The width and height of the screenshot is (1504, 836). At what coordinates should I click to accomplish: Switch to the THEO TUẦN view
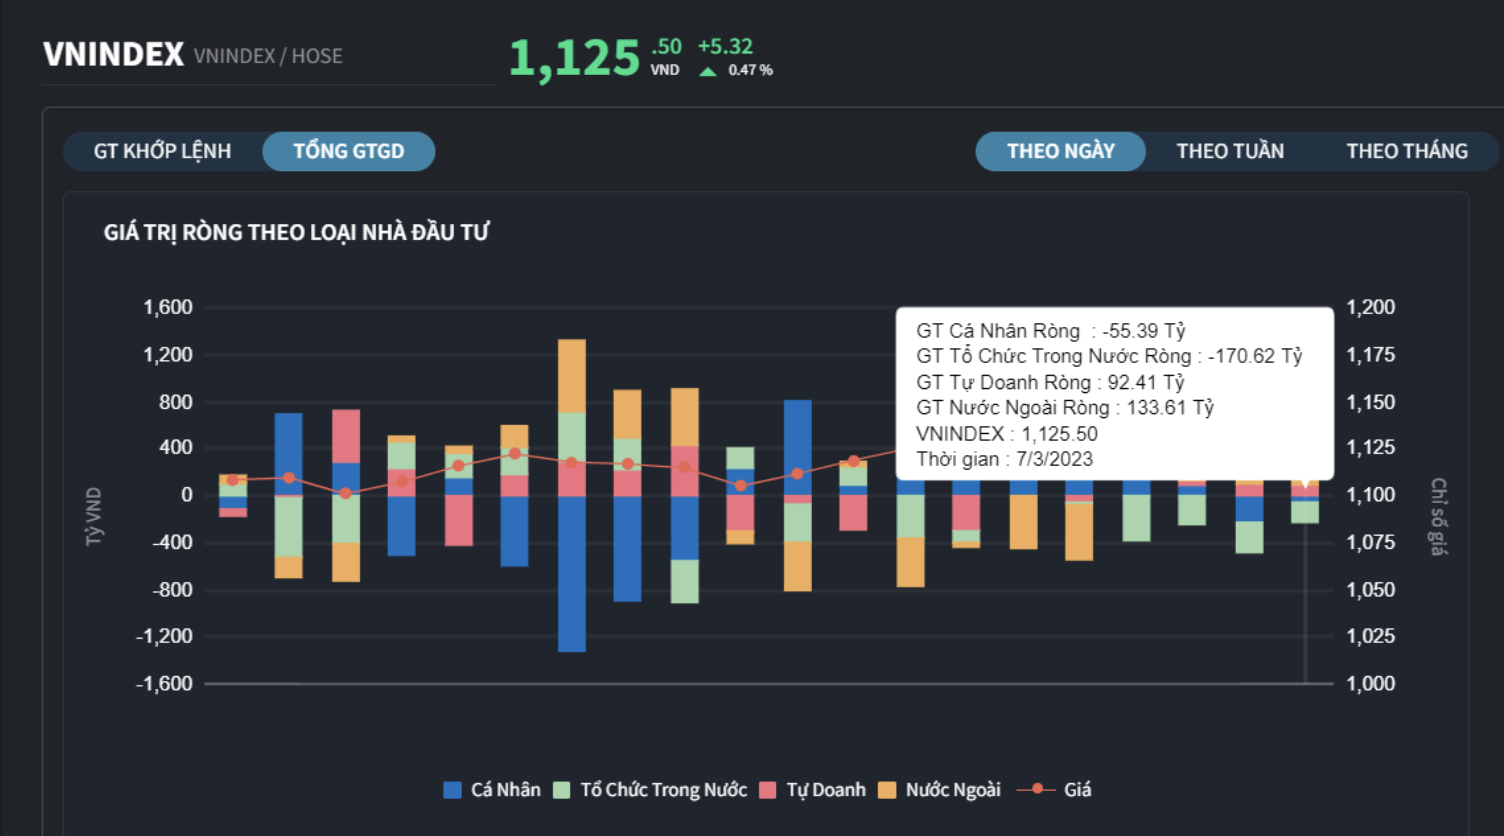pos(1230,151)
